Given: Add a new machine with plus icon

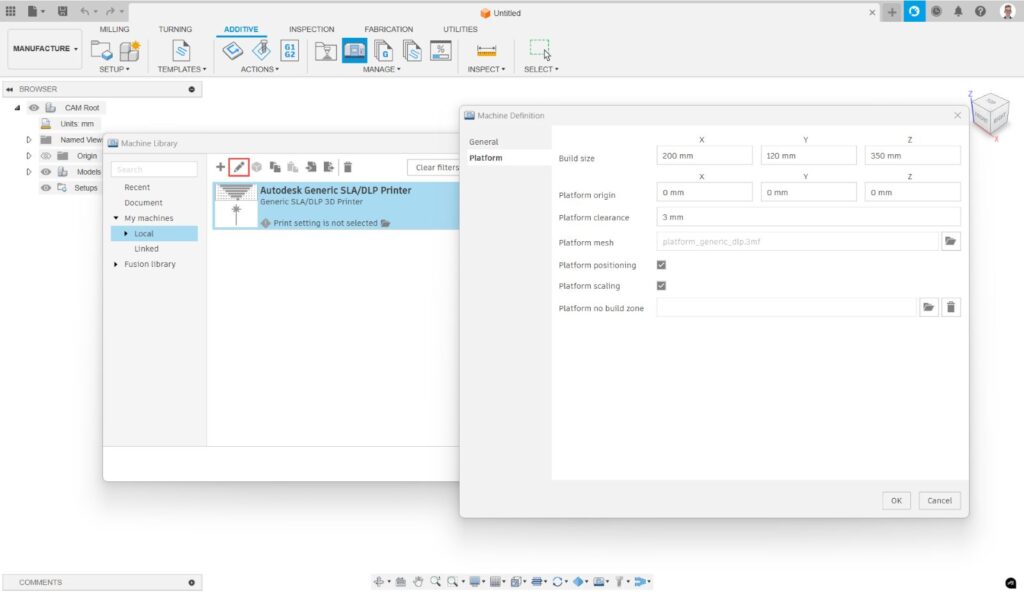Looking at the screenshot, I should pos(220,167).
